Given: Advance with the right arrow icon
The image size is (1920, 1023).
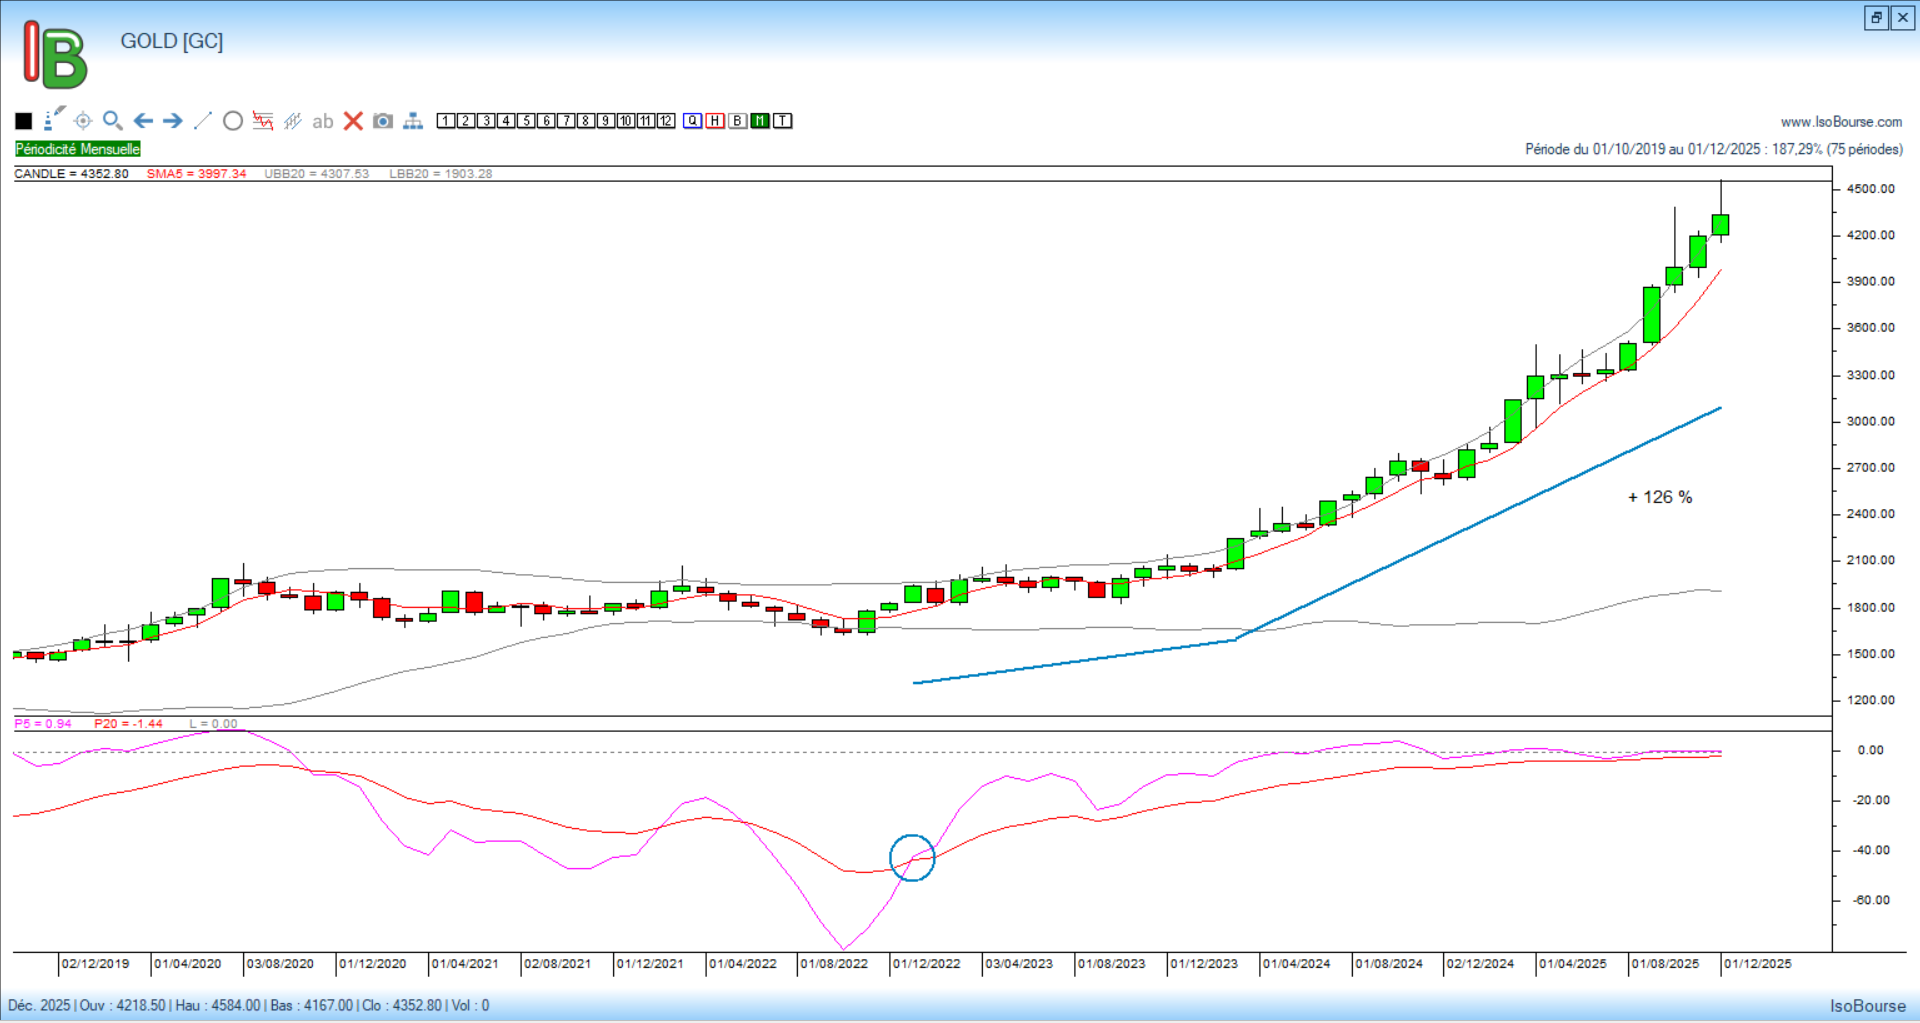Looking at the screenshot, I should click(173, 121).
